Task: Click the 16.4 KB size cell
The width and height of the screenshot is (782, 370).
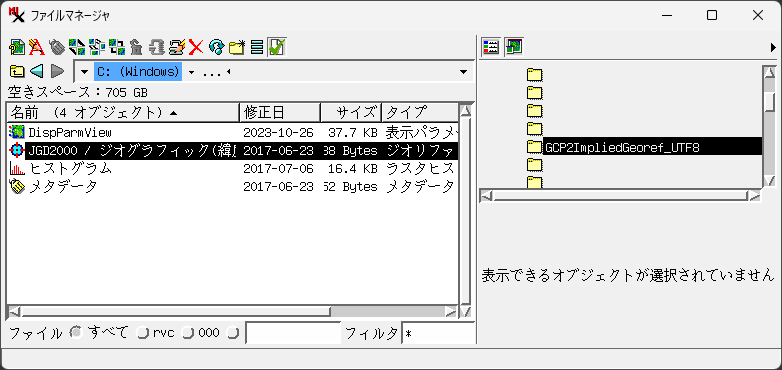Action: [353, 169]
